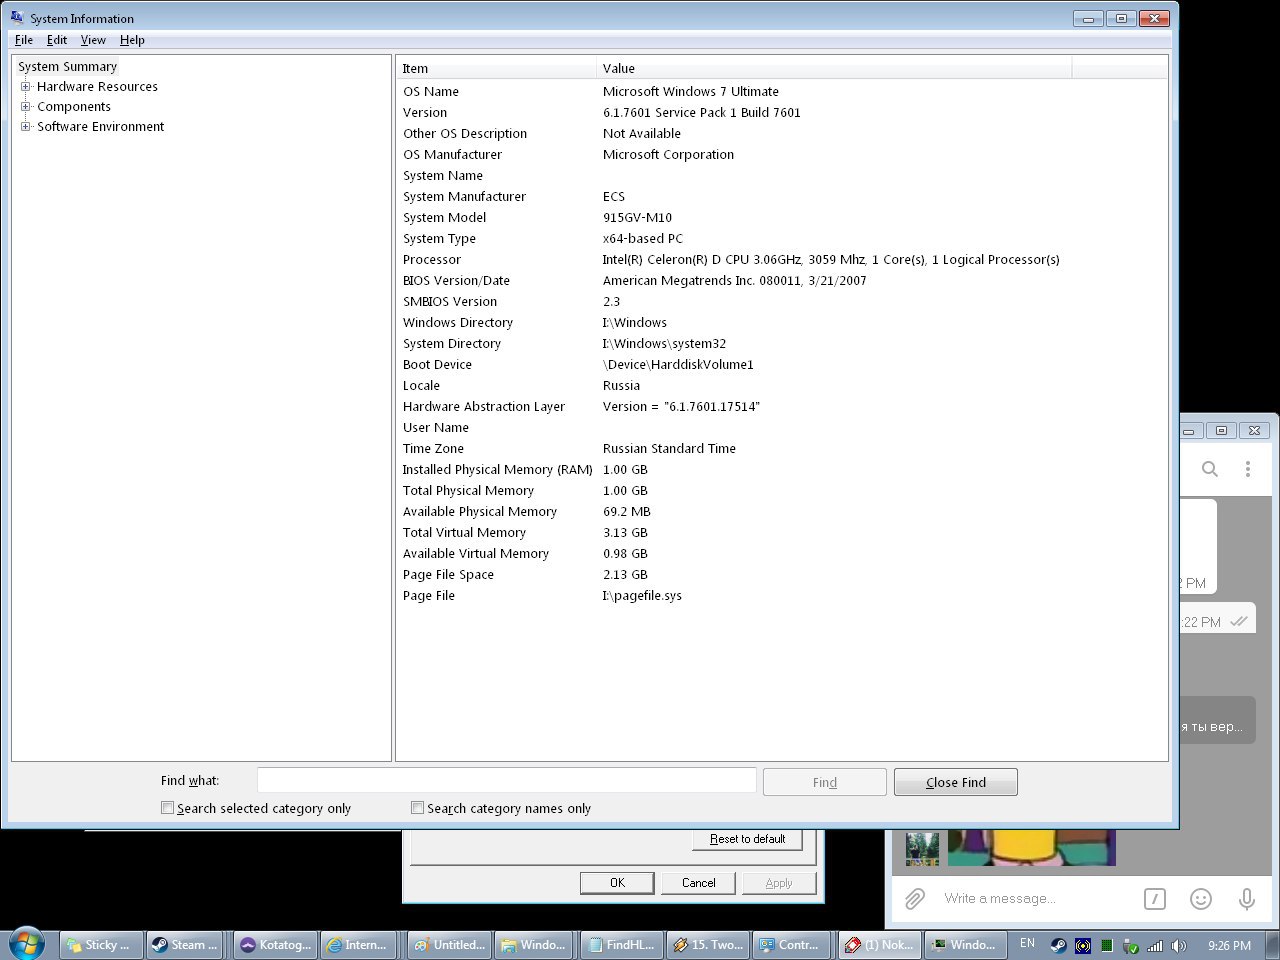Click the round blue-yellow tray icon
This screenshot has width=1280, height=960.
pos(1083,945)
